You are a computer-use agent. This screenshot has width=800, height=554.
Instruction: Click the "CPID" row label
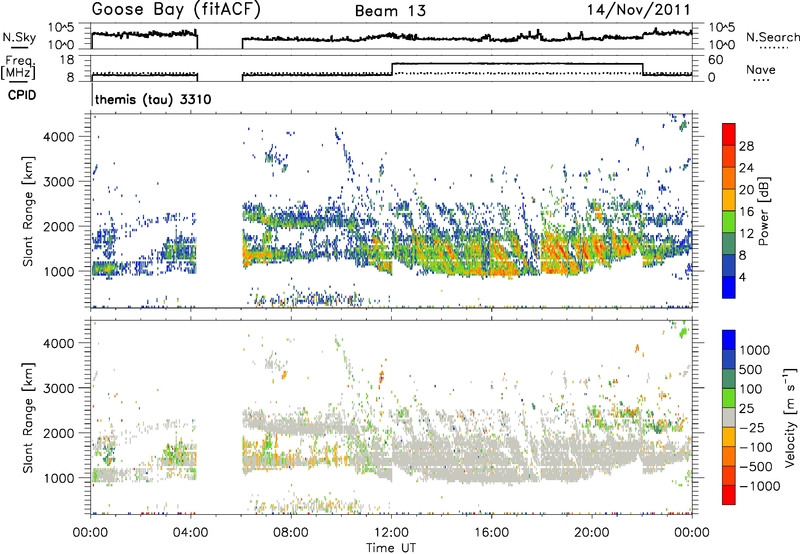22,95
